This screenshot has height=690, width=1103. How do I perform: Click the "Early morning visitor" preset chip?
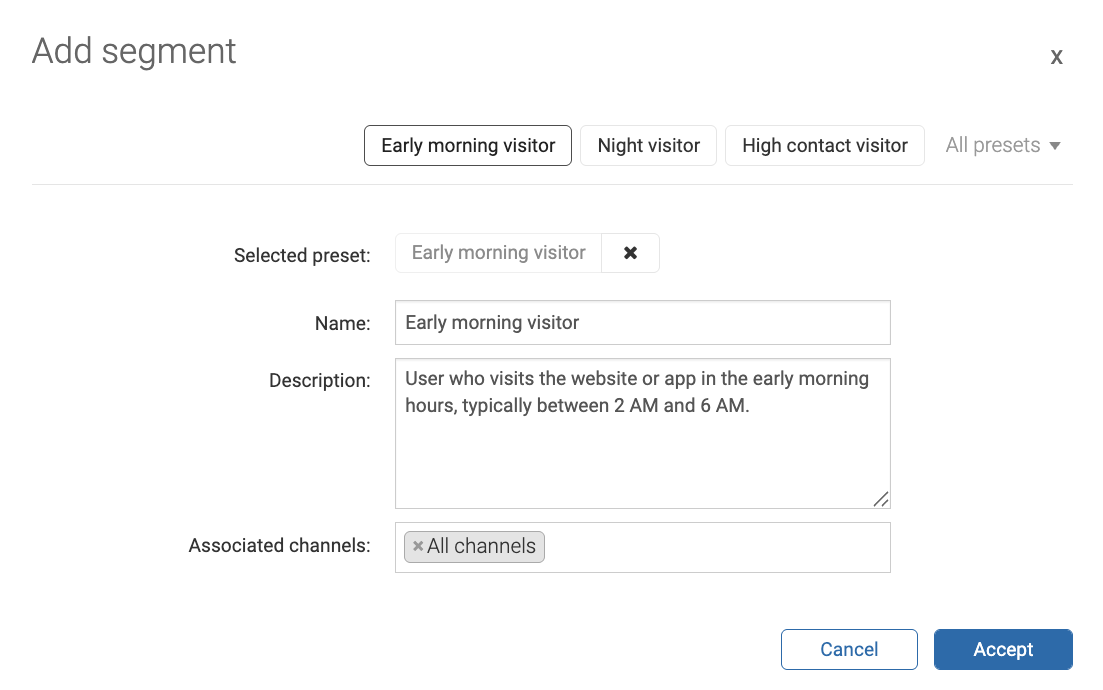pyautogui.click(x=497, y=253)
